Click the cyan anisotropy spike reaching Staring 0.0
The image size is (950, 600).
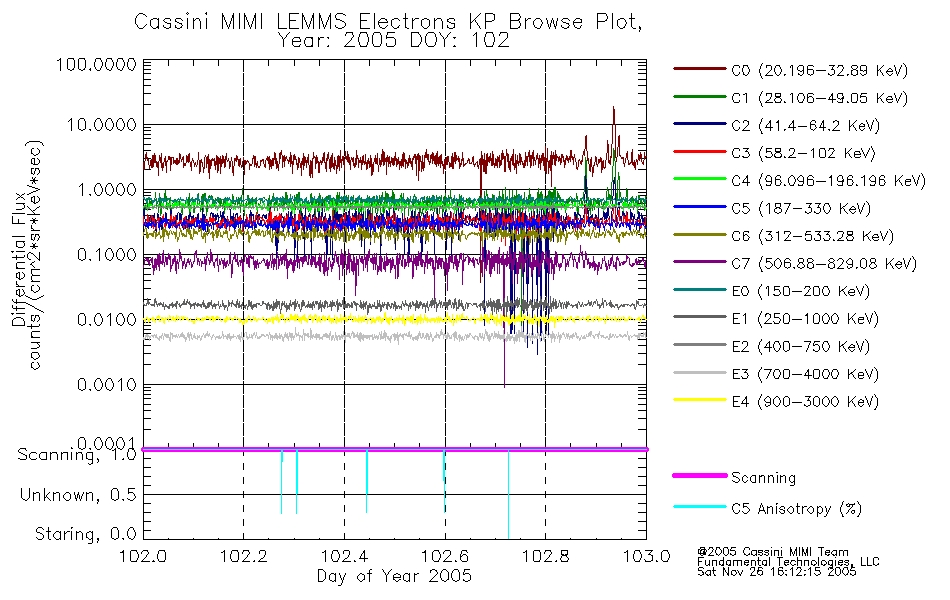point(508,494)
